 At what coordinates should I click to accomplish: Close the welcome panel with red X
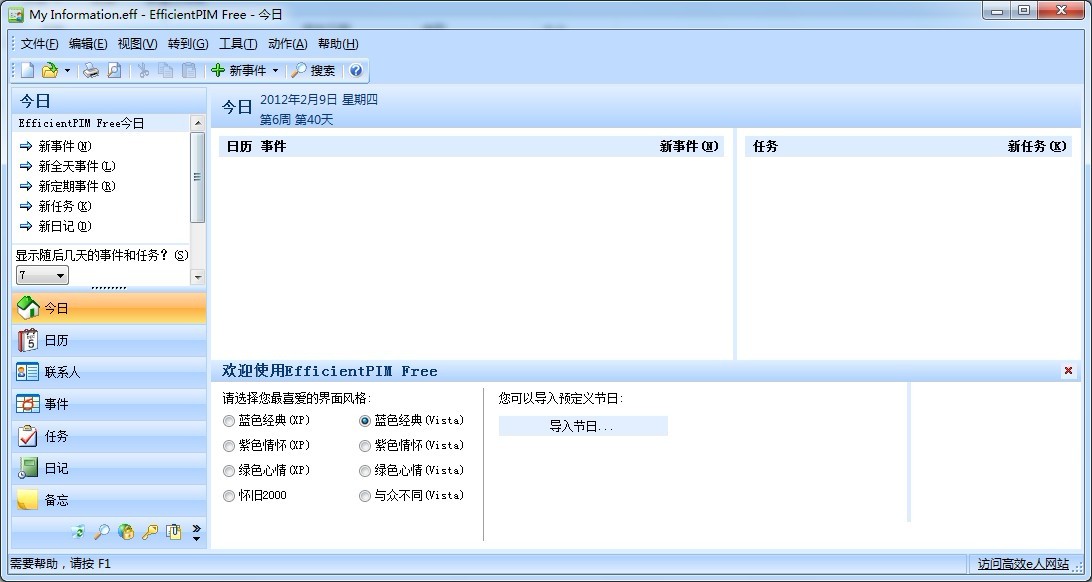pos(1068,371)
